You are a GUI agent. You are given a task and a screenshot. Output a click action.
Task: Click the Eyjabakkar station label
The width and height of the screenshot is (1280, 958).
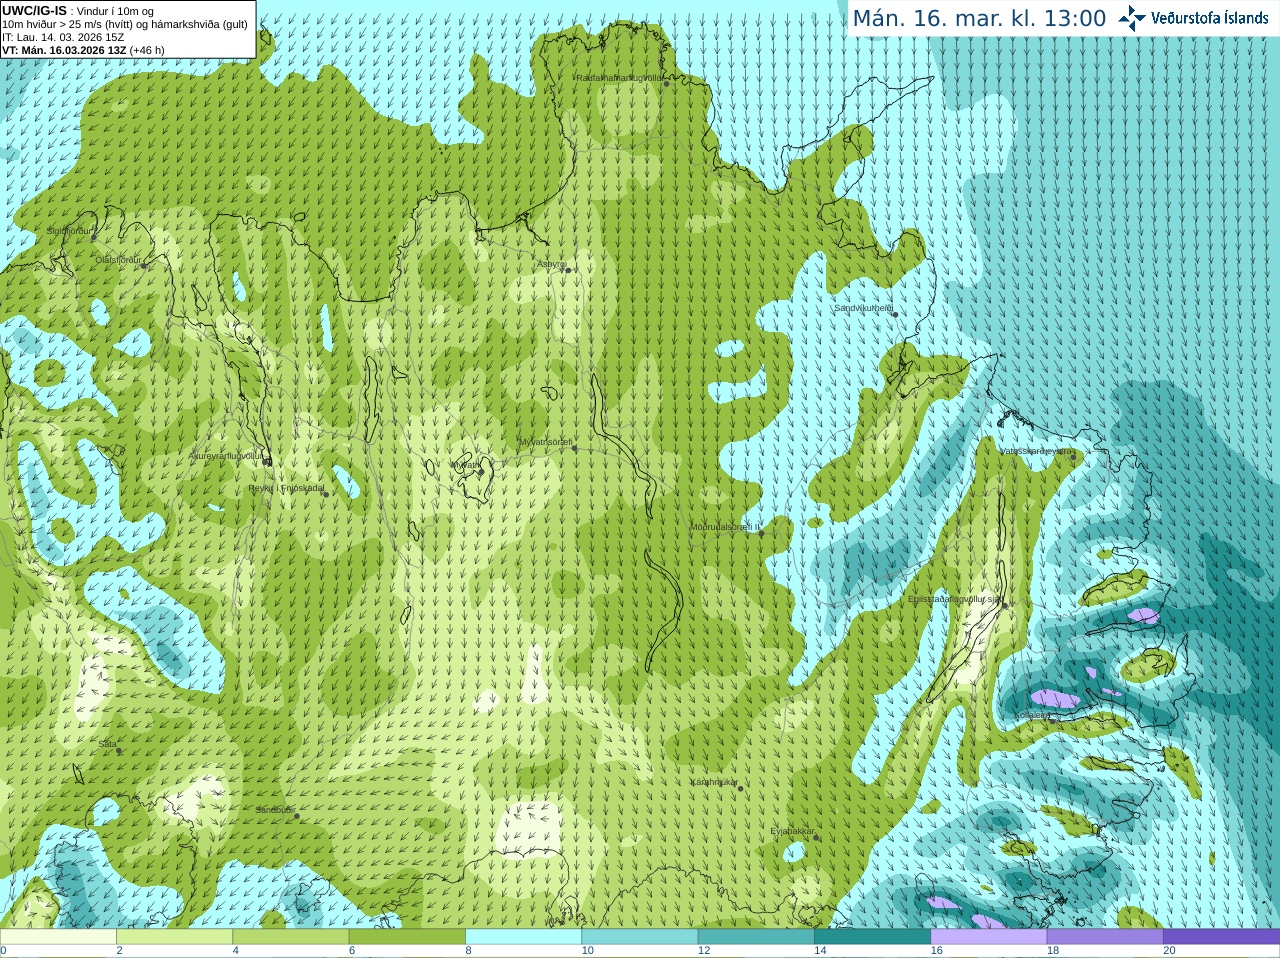[x=792, y=831]
